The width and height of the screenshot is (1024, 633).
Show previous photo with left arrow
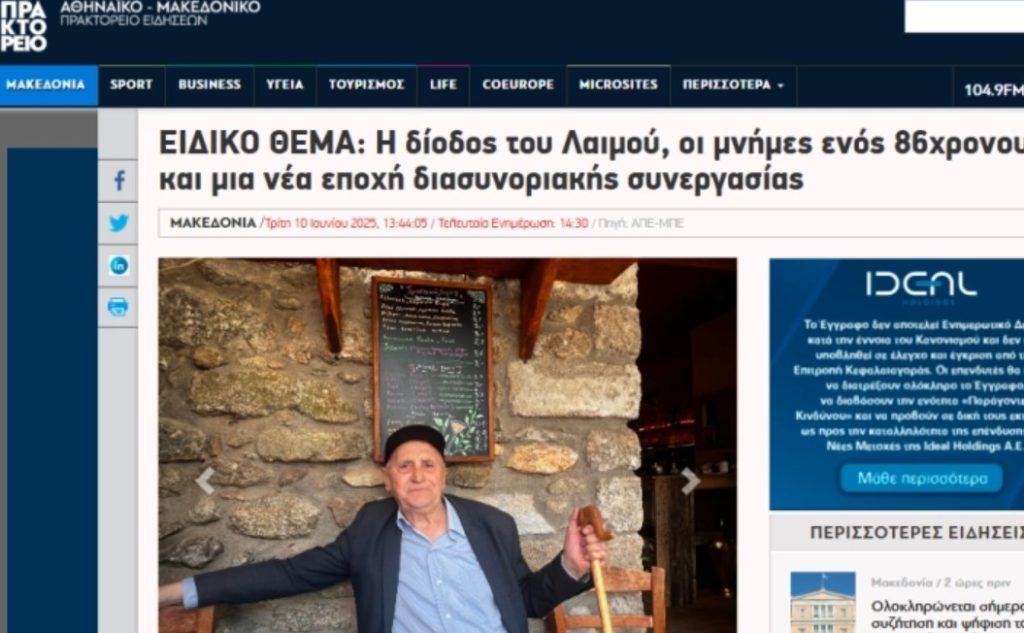pyautogui.click(x=204, y=481)
